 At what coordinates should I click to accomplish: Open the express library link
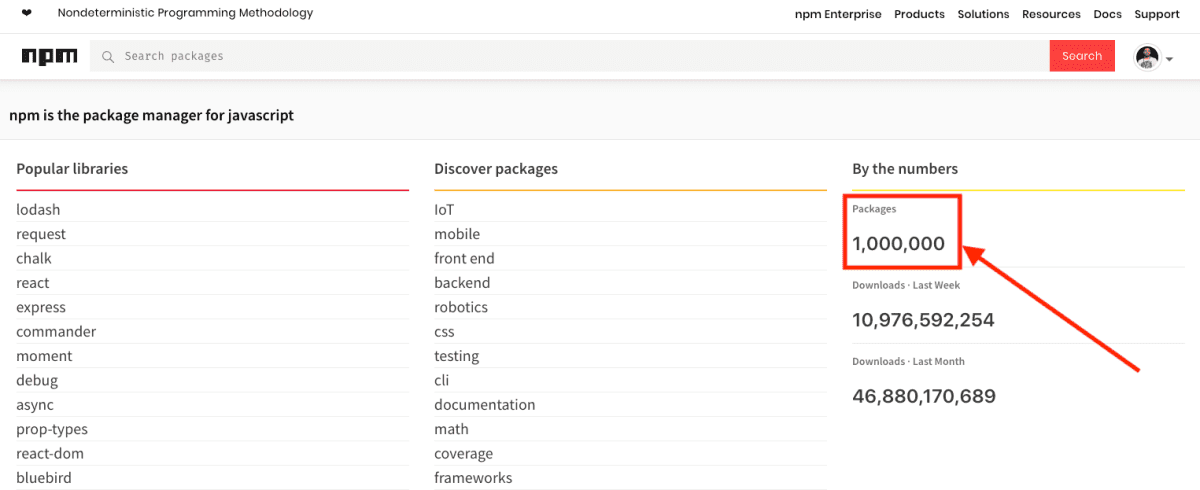coord(41,307)
